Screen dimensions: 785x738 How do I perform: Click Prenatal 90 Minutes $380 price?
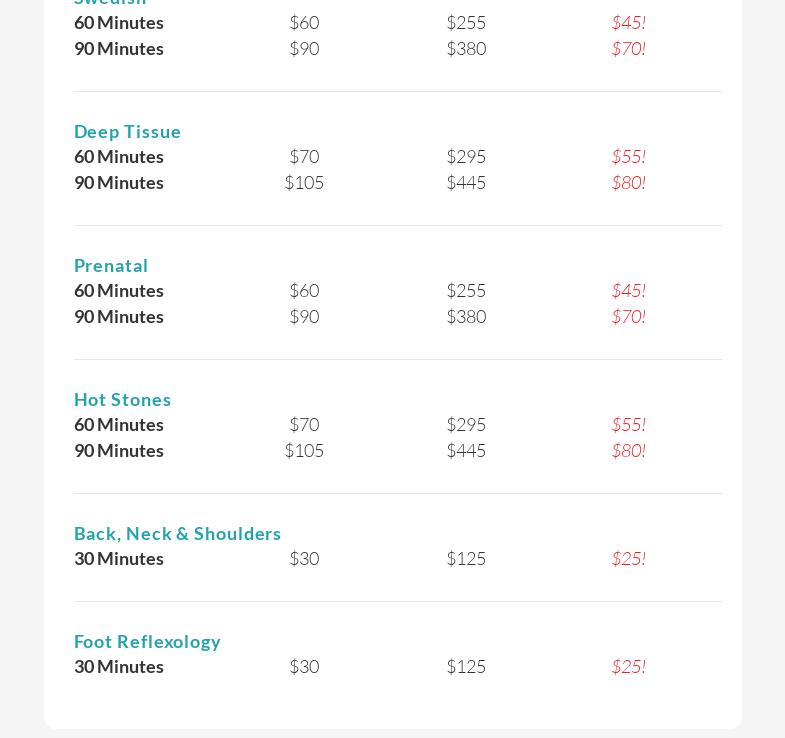pos(466,316)
